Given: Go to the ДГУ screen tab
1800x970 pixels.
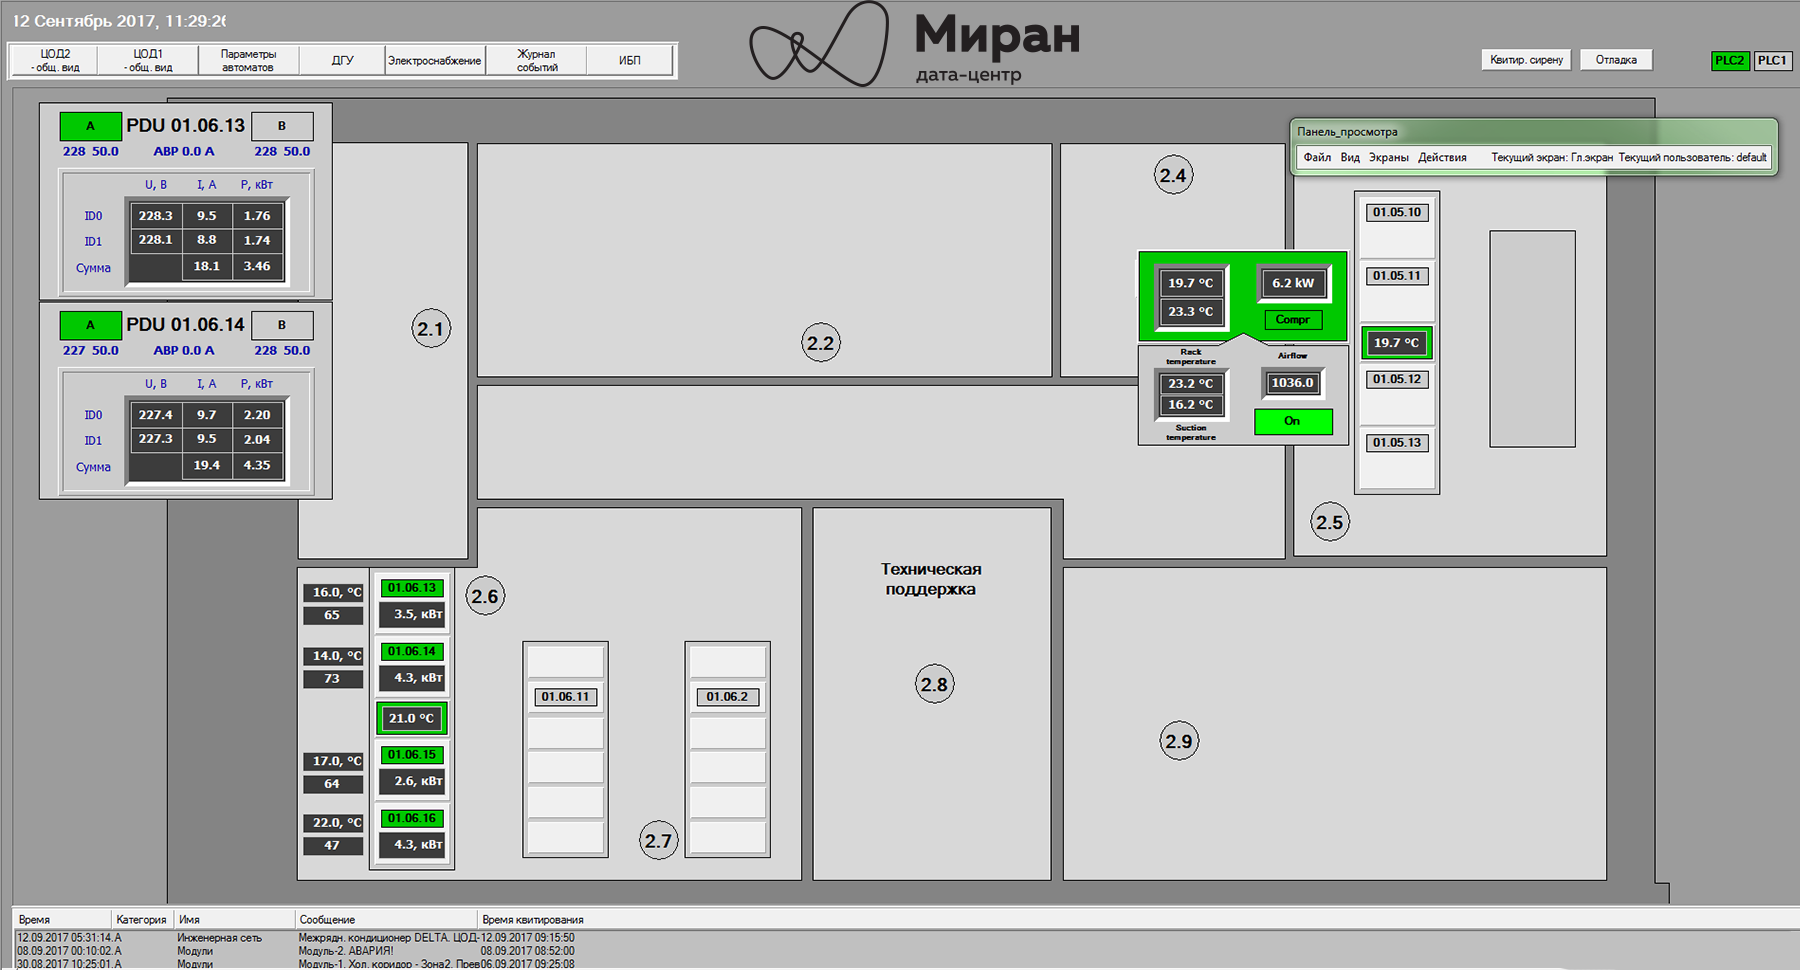Looking at the screenshot, I should coord(343,60).
